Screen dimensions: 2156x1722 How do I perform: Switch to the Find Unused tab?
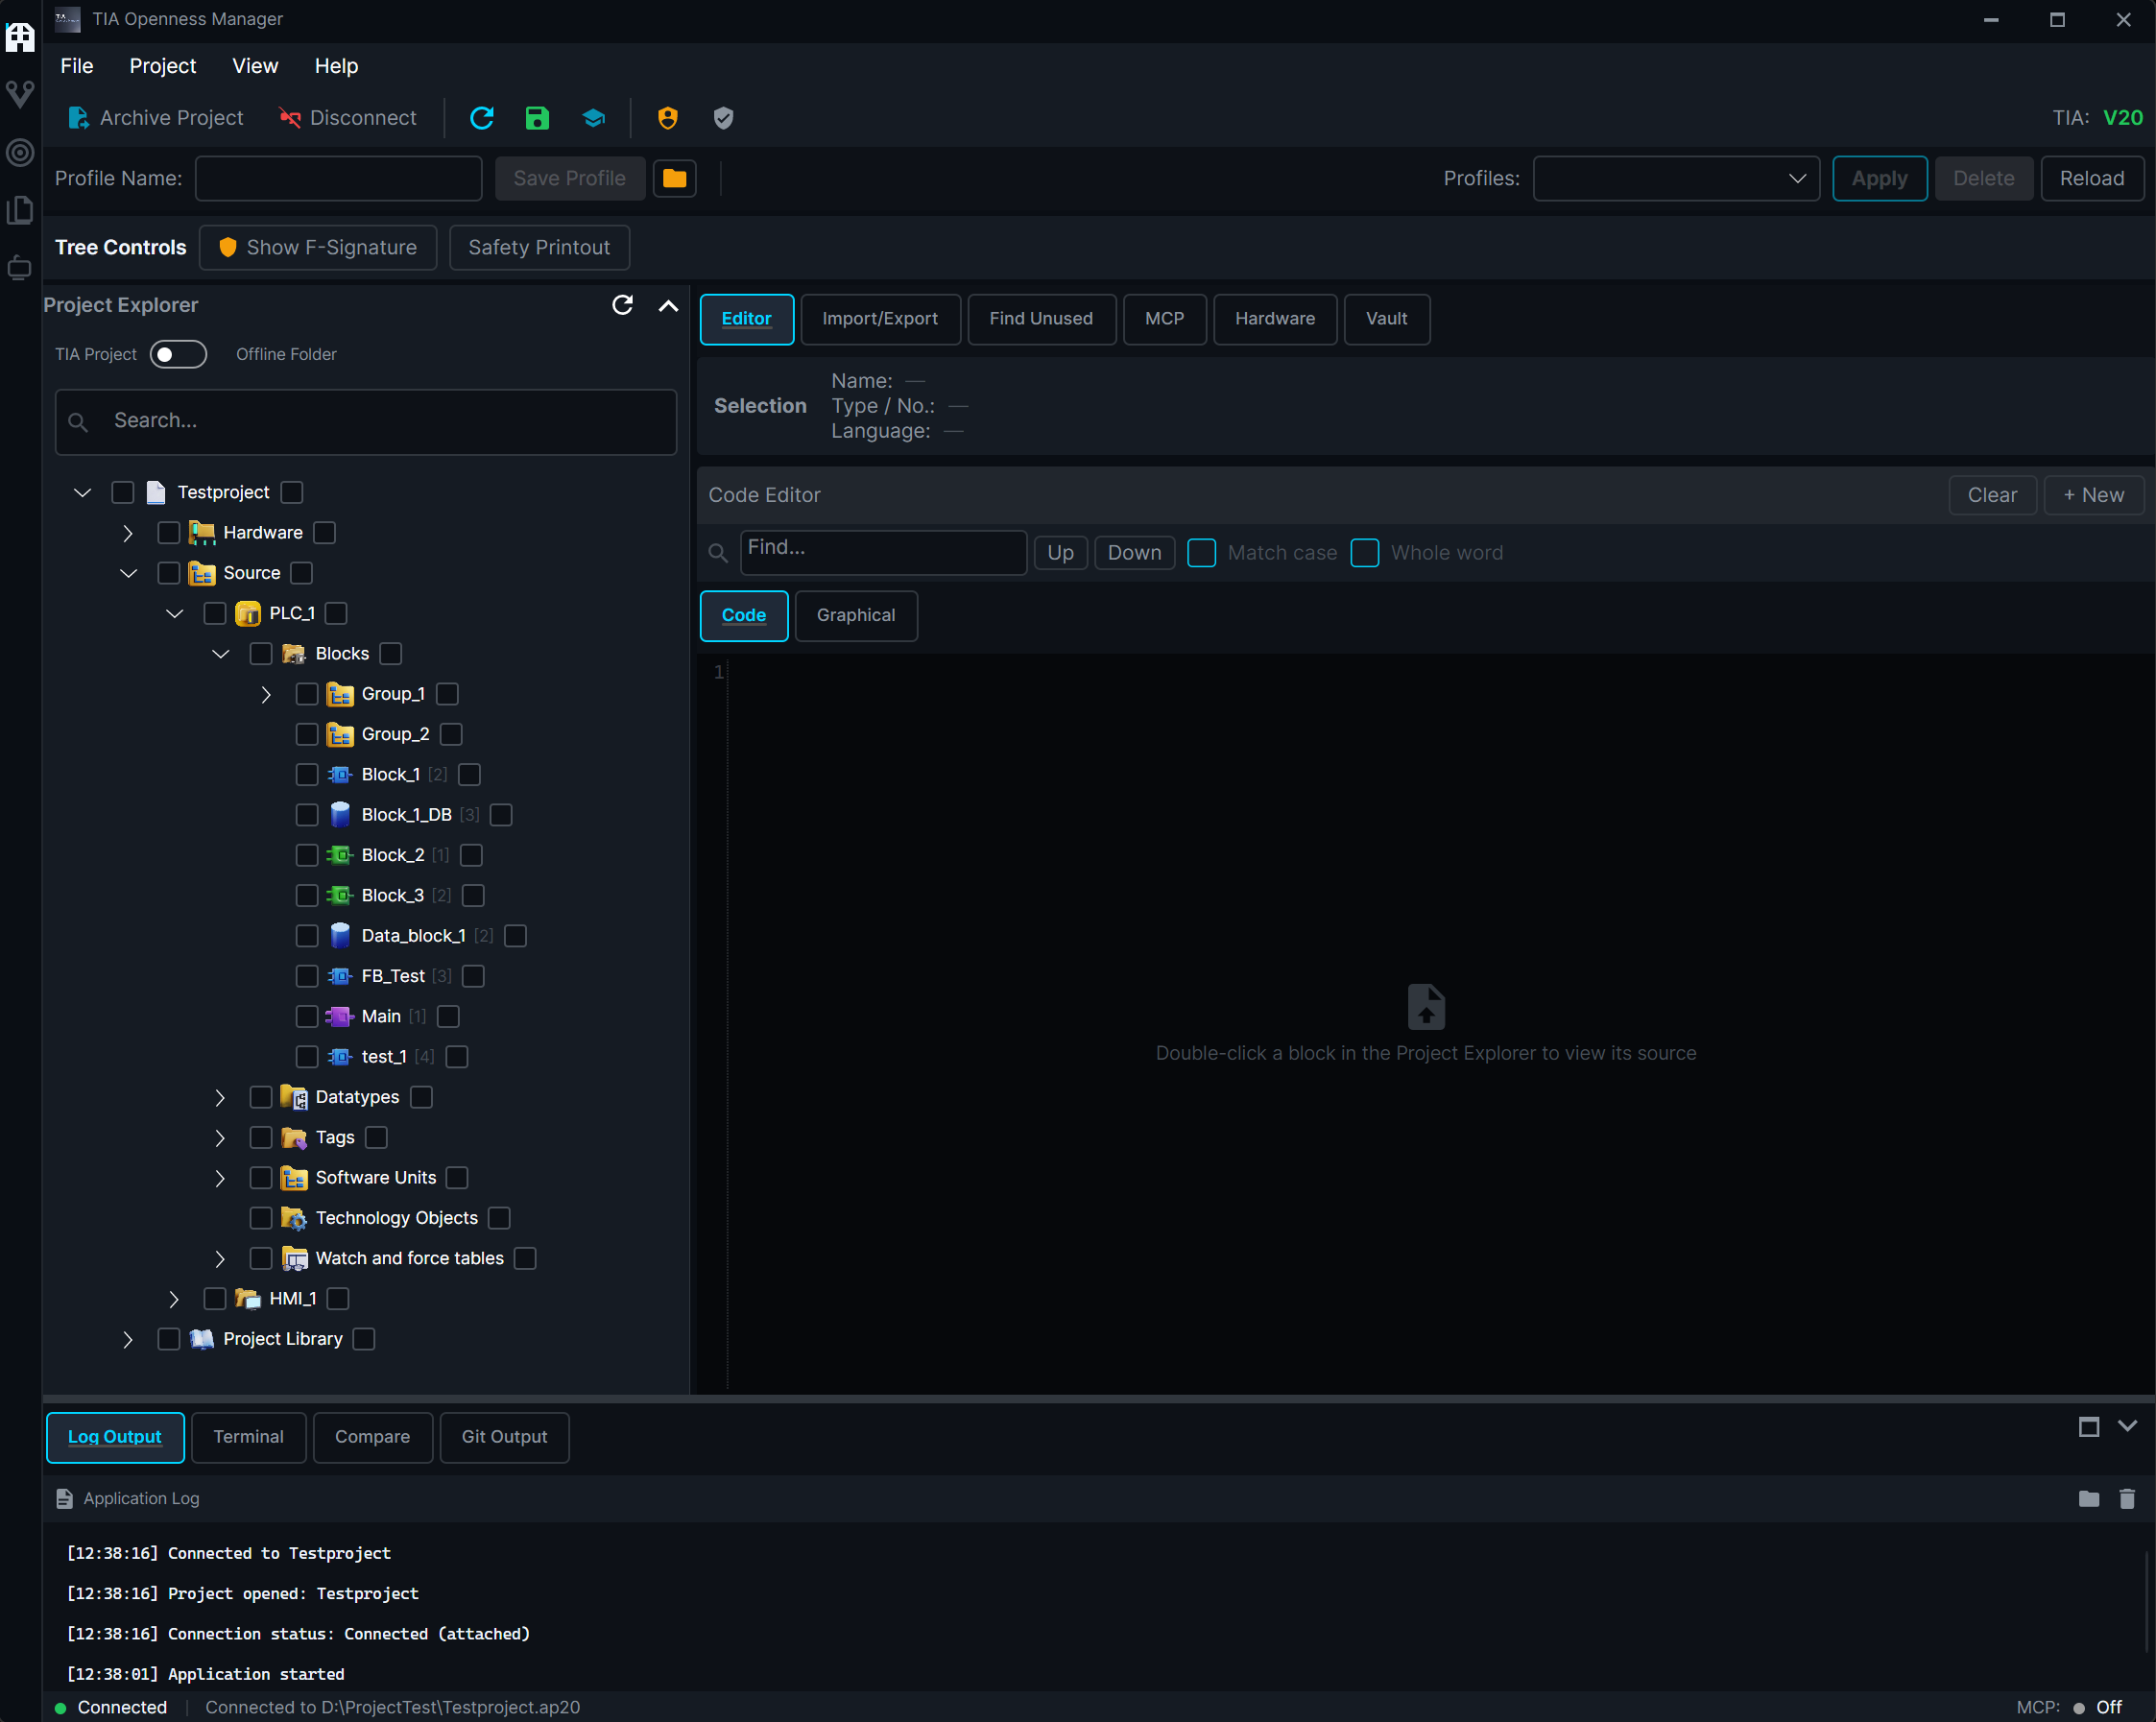click(x=1040, y=318)
